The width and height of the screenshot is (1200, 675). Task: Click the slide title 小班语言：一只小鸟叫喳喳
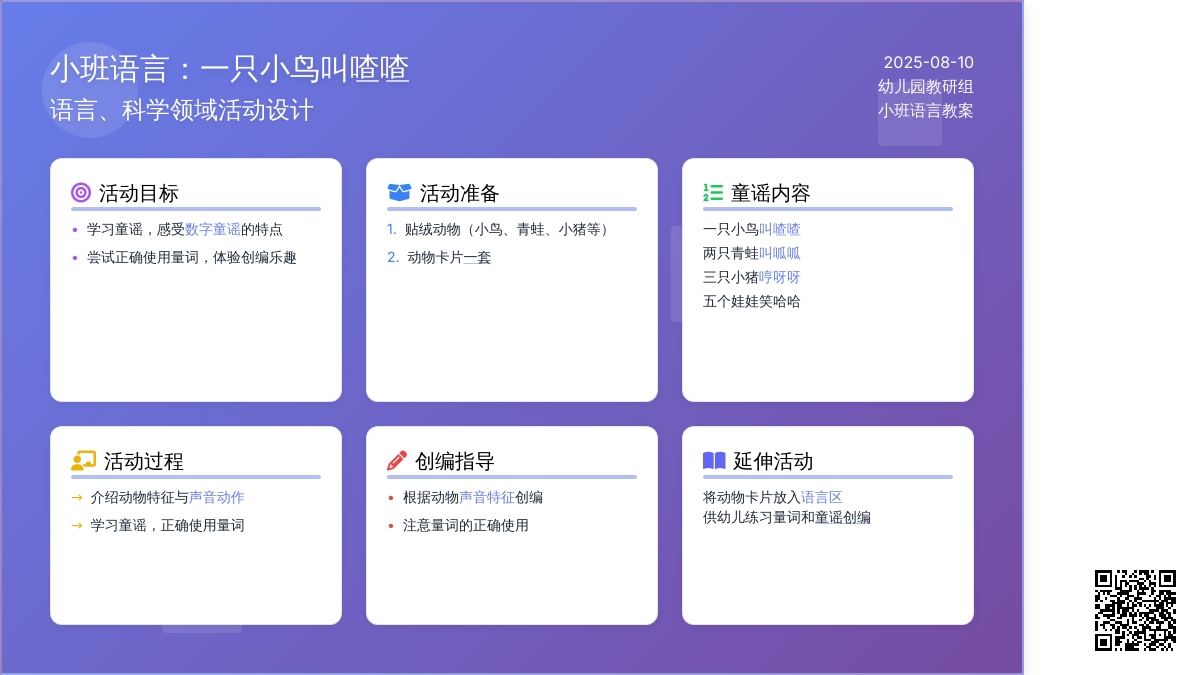pos(230,69)
